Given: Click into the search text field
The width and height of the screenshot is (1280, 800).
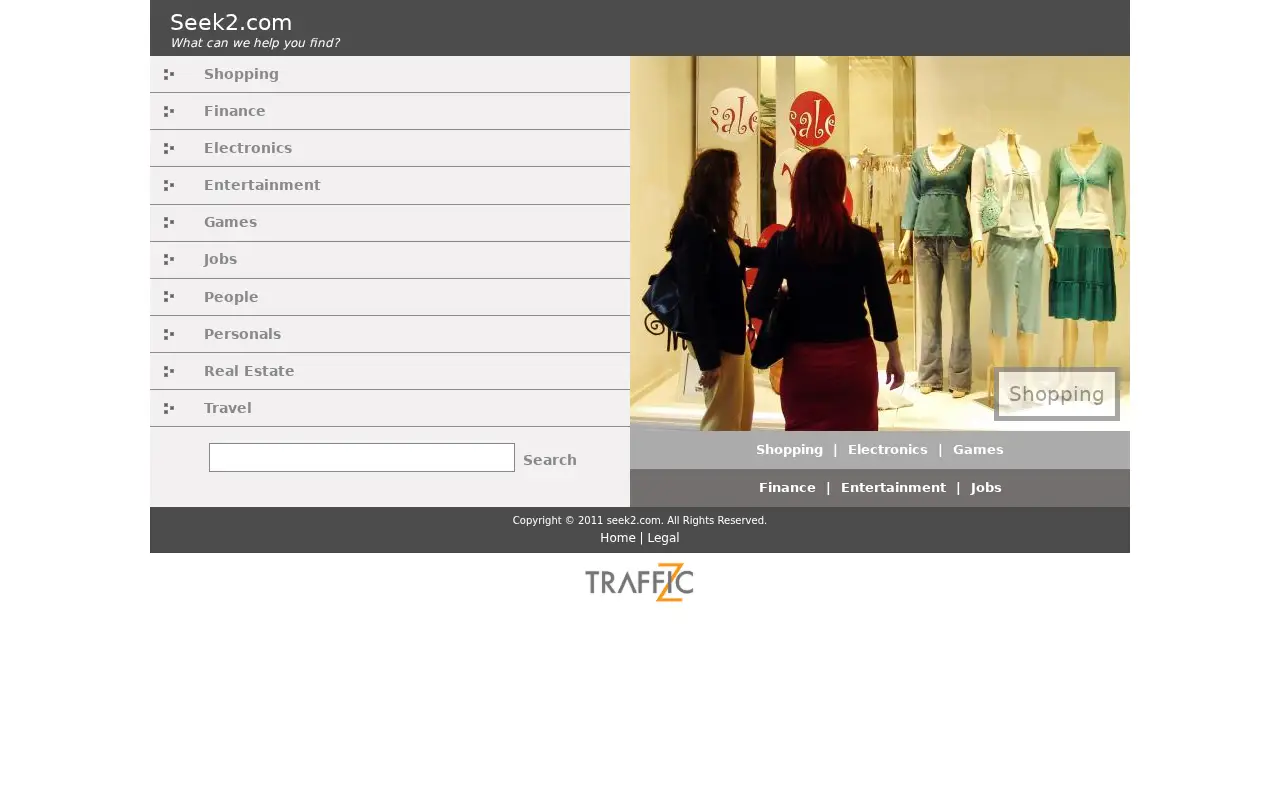Looking at the screenshot, I should 362,458.
